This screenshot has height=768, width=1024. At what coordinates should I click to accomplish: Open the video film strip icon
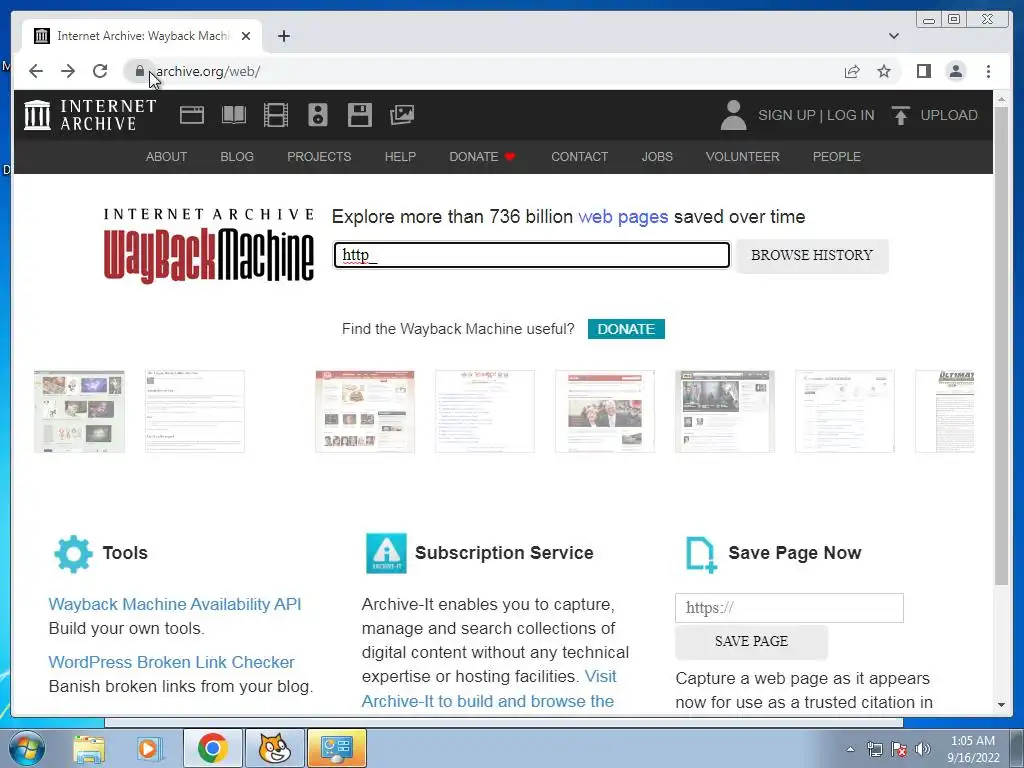tap(276, 115)
